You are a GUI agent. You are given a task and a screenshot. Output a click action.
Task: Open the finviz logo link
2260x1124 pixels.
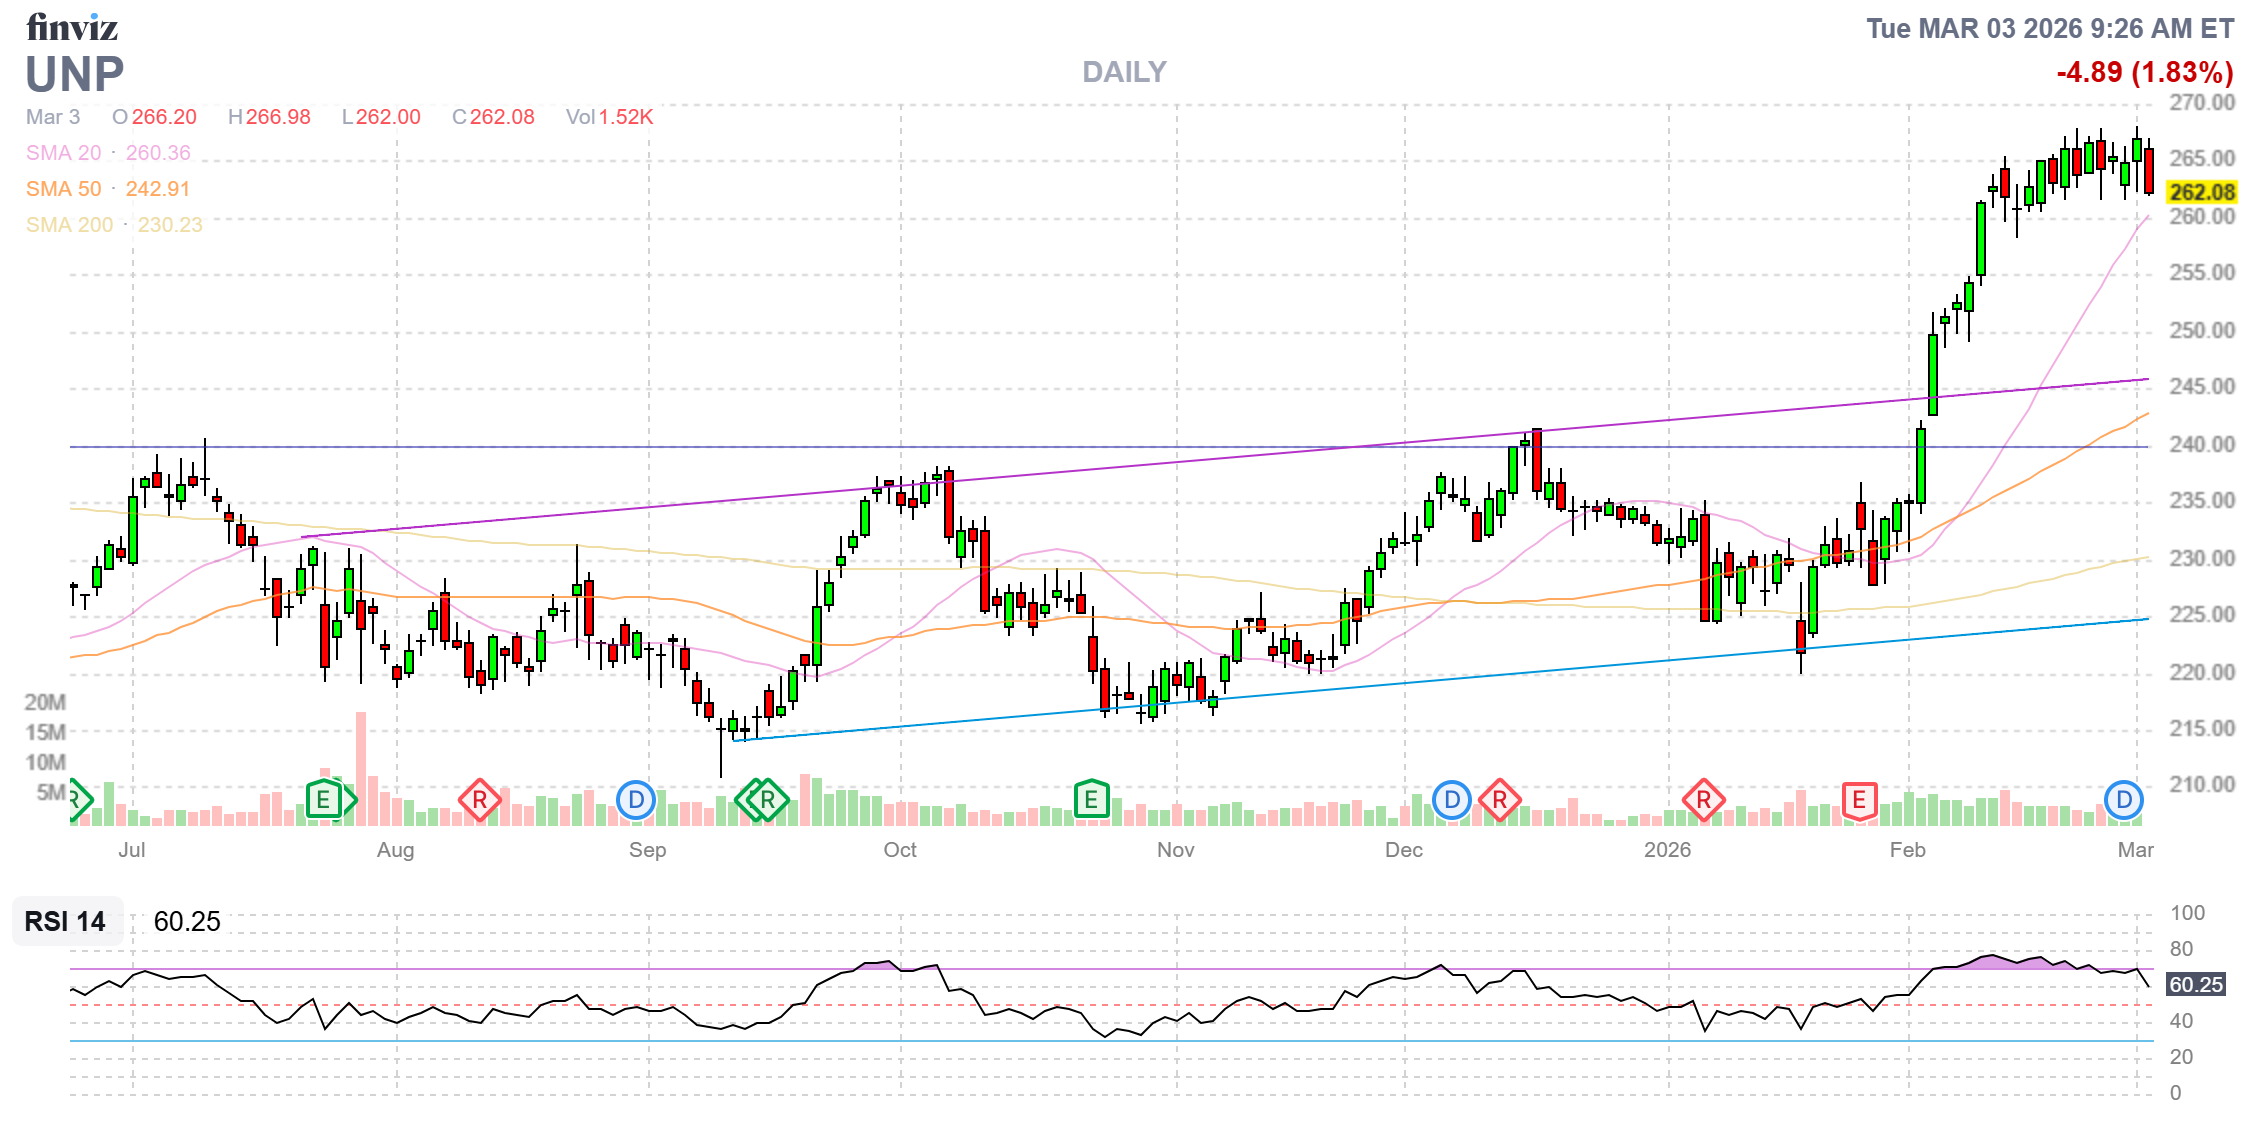click(72, 28)
